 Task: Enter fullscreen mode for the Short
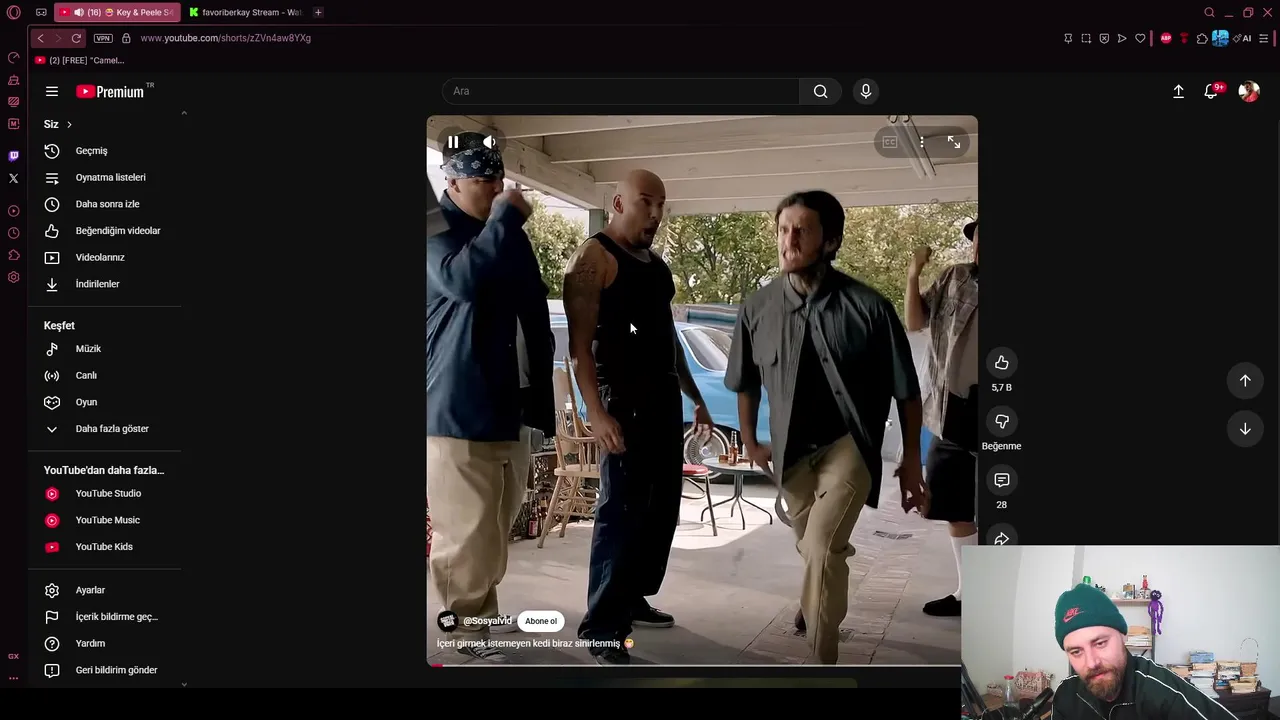point(954,143)
